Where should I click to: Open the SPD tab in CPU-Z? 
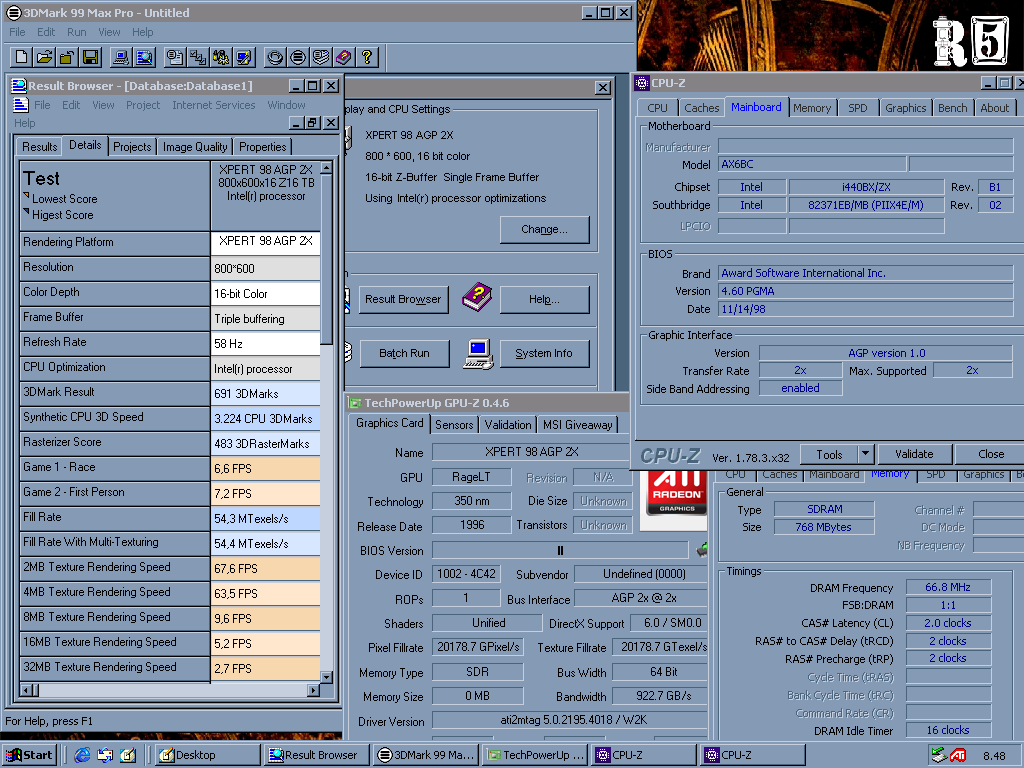click(857, 108)
